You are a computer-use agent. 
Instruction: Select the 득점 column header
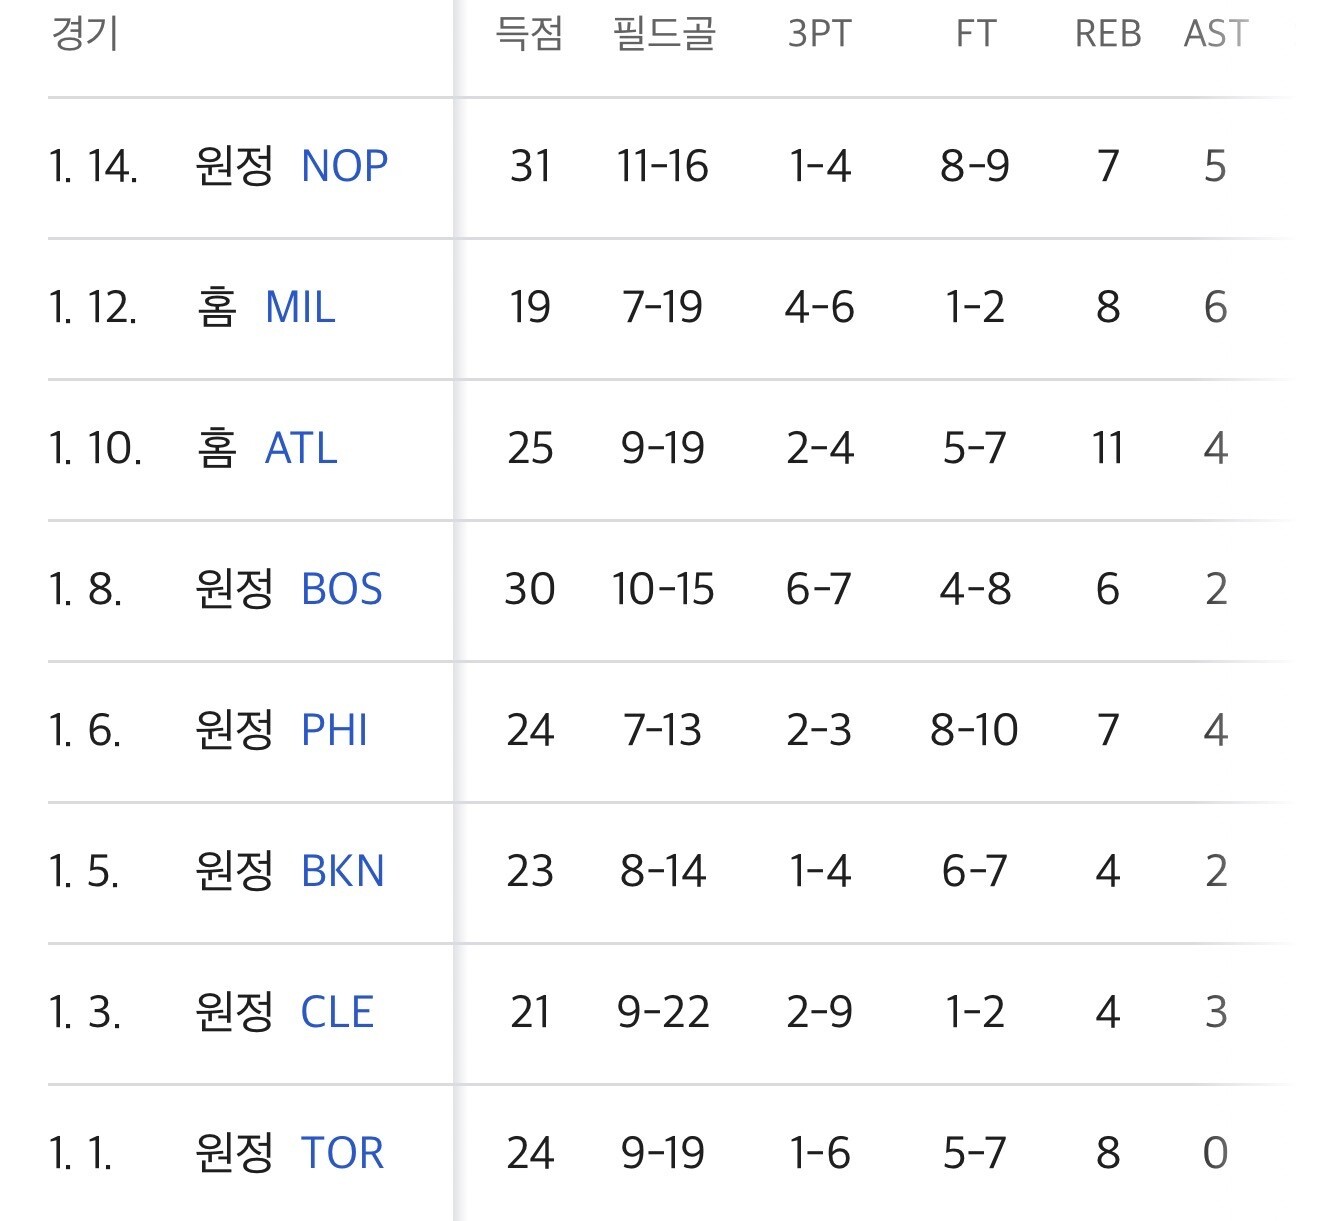529,33
